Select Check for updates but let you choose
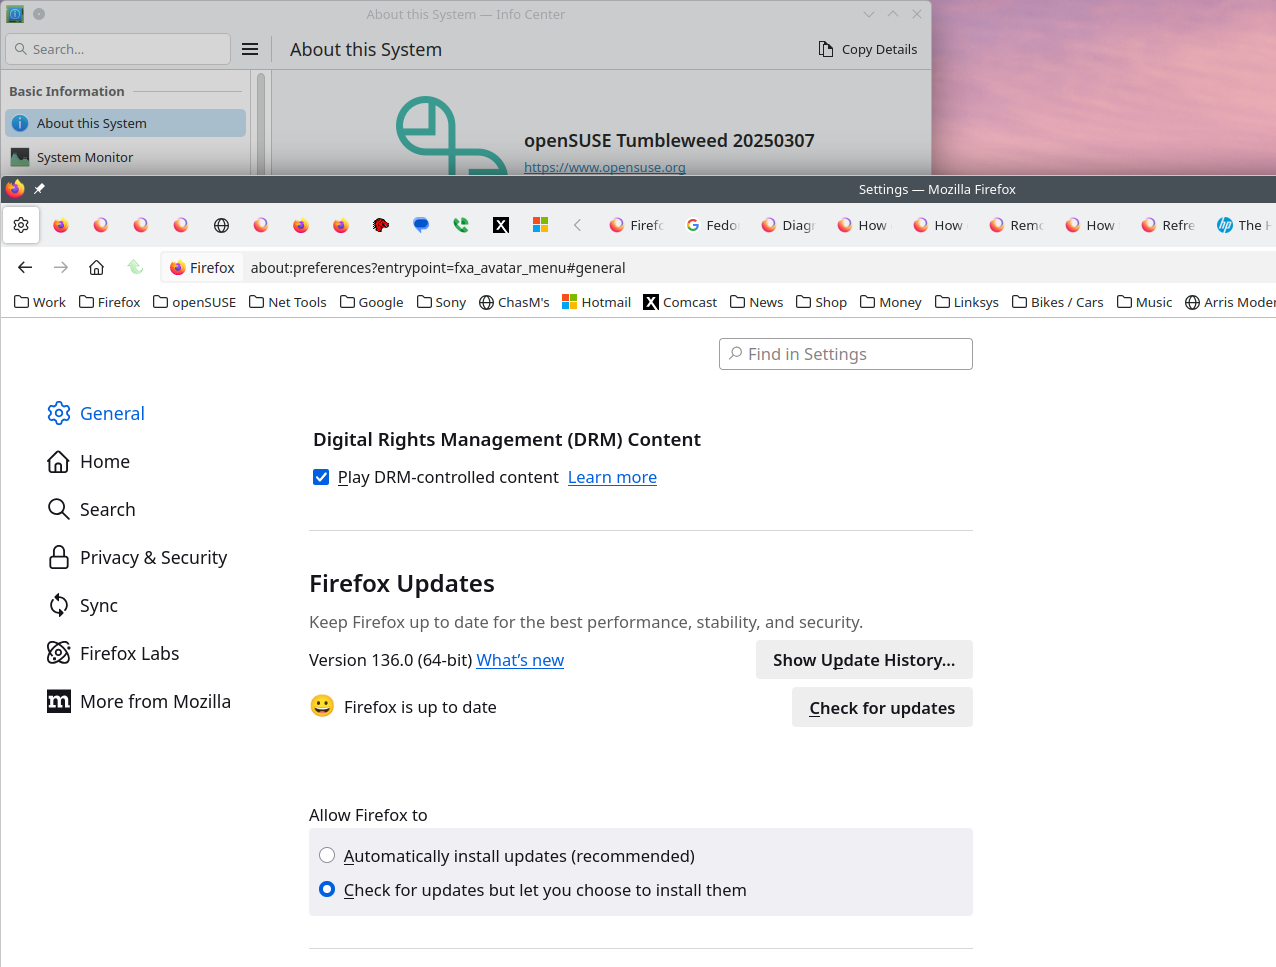Viewport: 1276px width, 967px height. (327, 889)
